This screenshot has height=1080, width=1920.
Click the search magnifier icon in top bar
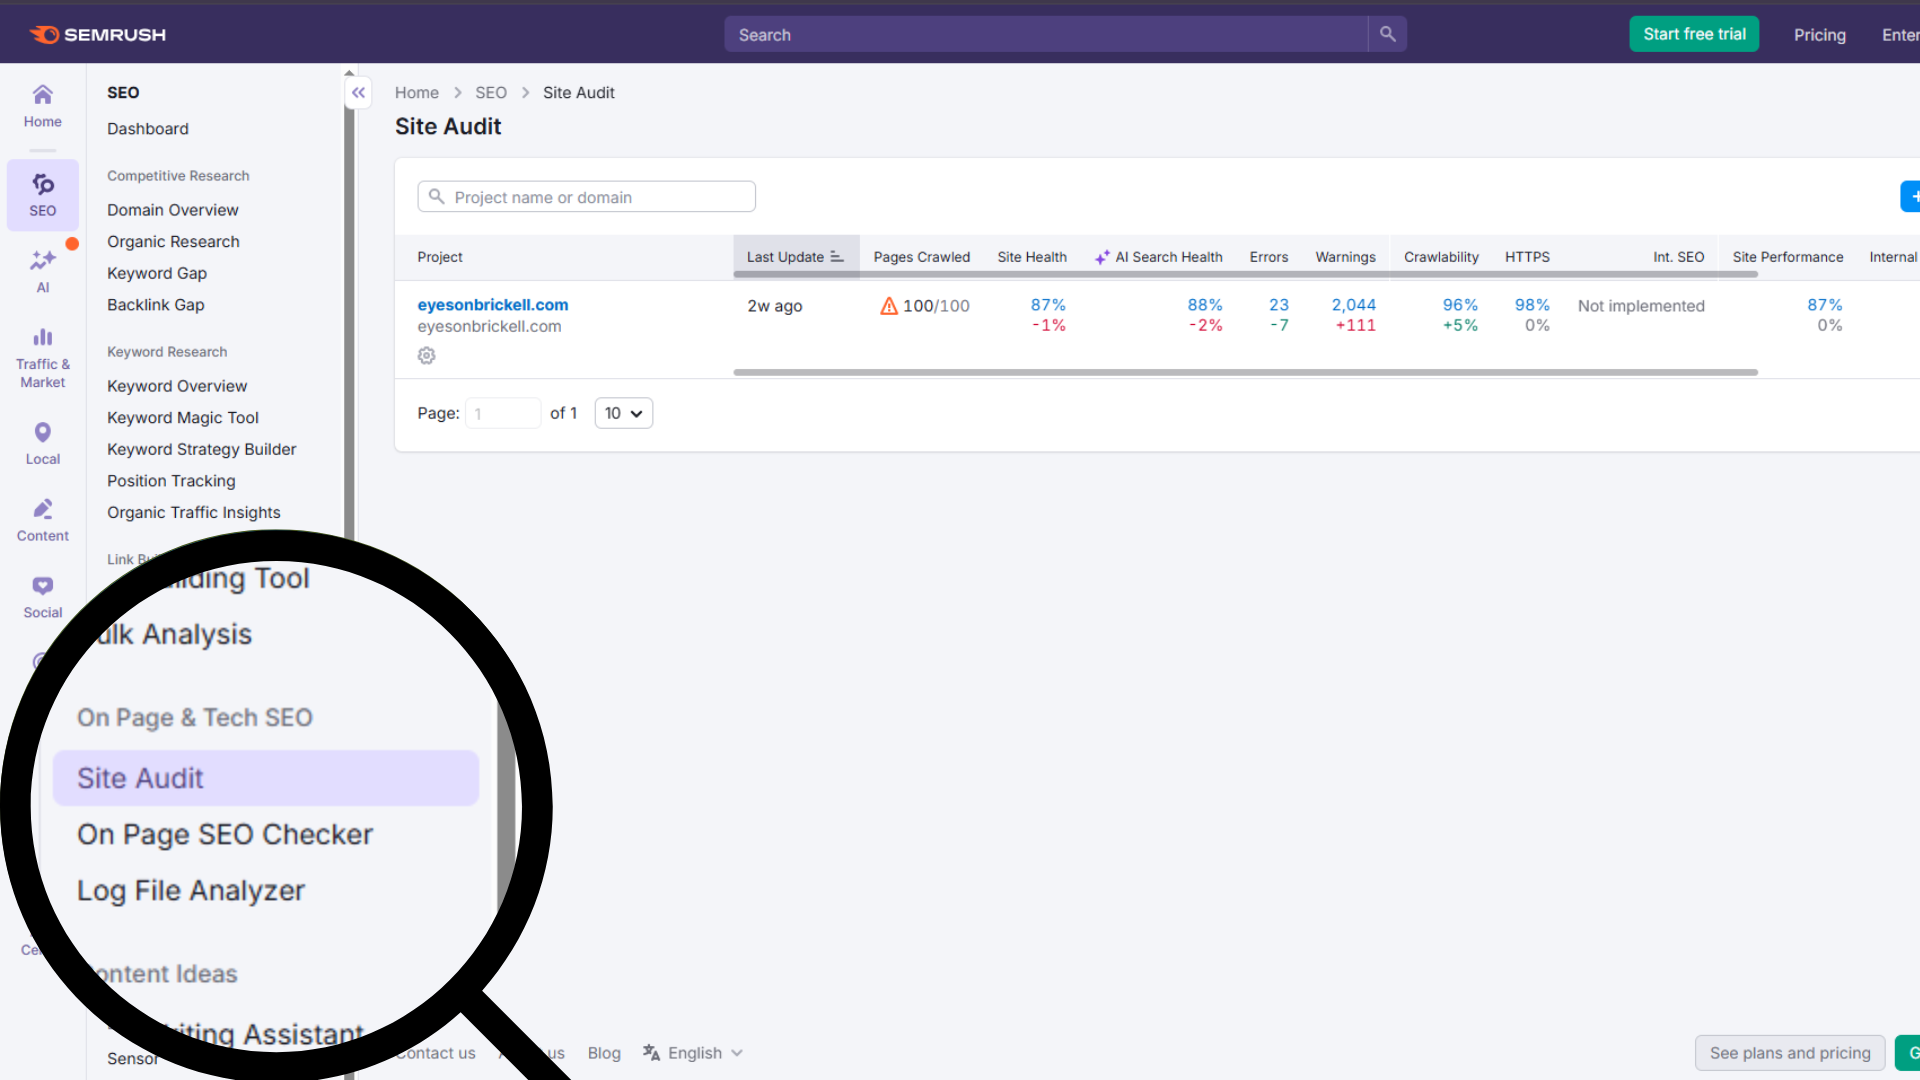click(x=1387, y=33)
